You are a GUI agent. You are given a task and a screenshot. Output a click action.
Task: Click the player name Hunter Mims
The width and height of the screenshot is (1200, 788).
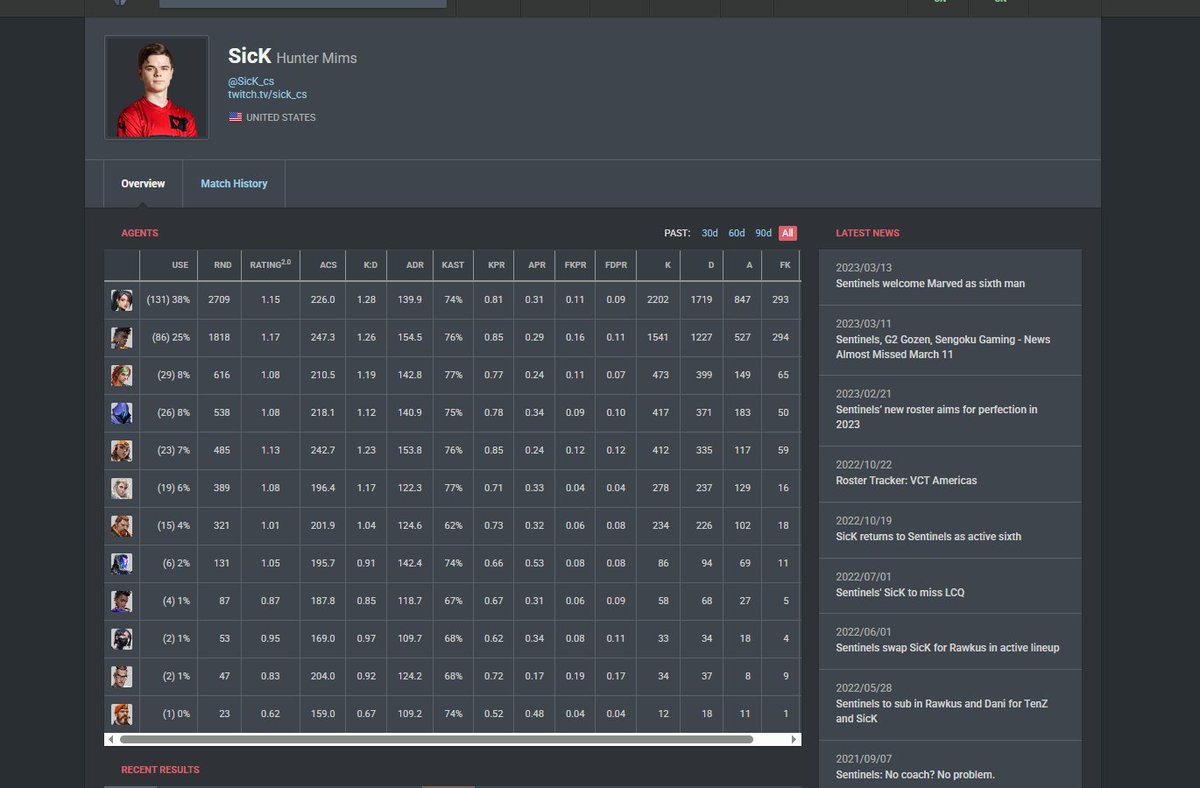(x=316, y=58)
